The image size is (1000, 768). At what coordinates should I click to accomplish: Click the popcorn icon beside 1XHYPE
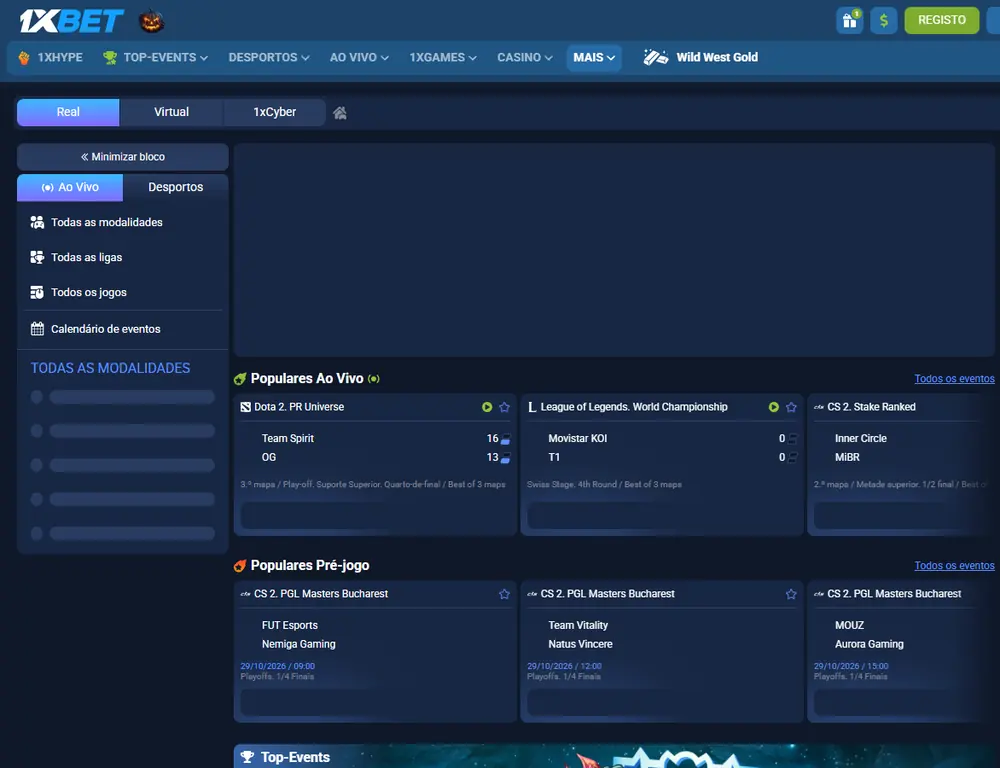pos(24,57)
